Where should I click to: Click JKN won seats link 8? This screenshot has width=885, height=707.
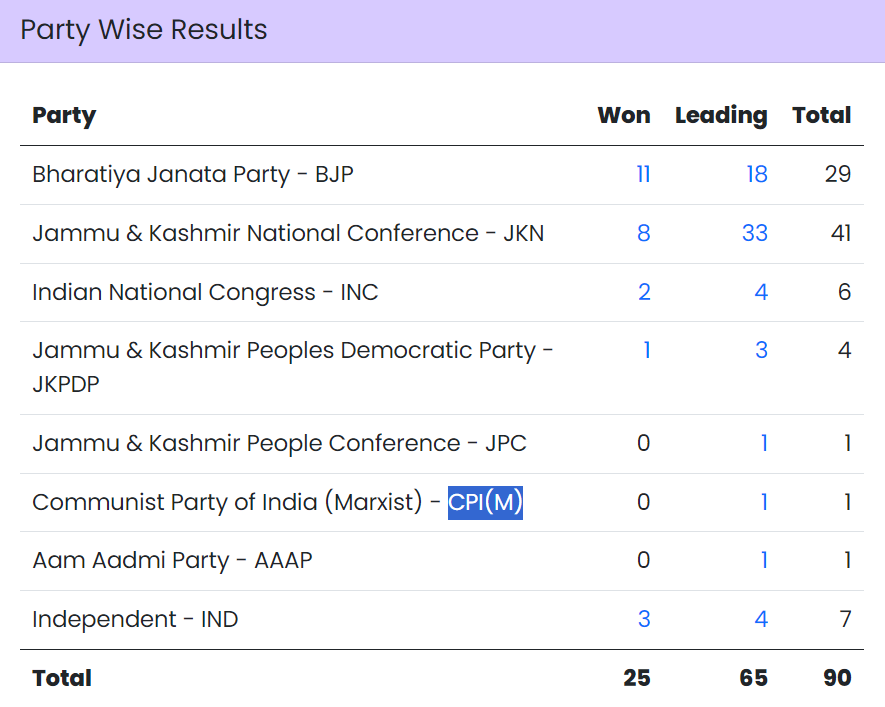click(x=643, y=234)
